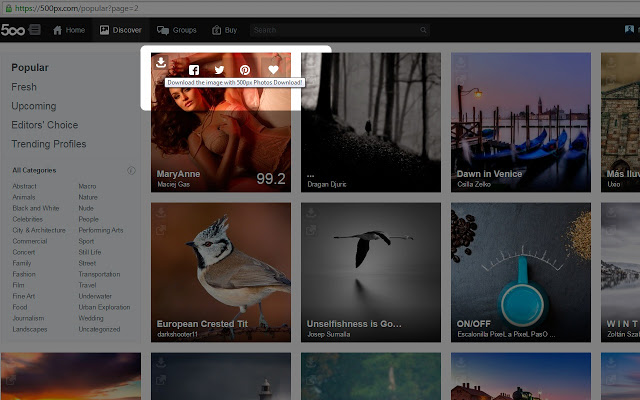Click the open-external icon on the flamingo photo
Viewport: 640px width, 400px height.
pos(311,230)
